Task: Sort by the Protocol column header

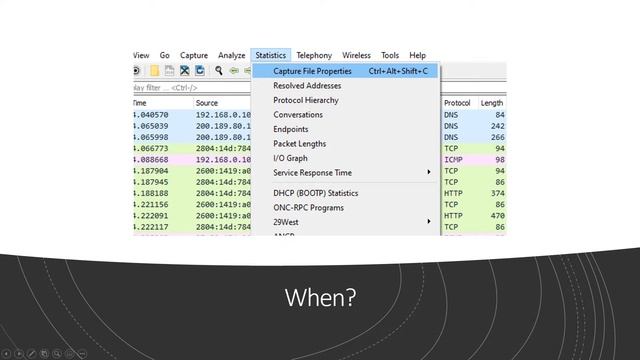Action: click(459, 103)
